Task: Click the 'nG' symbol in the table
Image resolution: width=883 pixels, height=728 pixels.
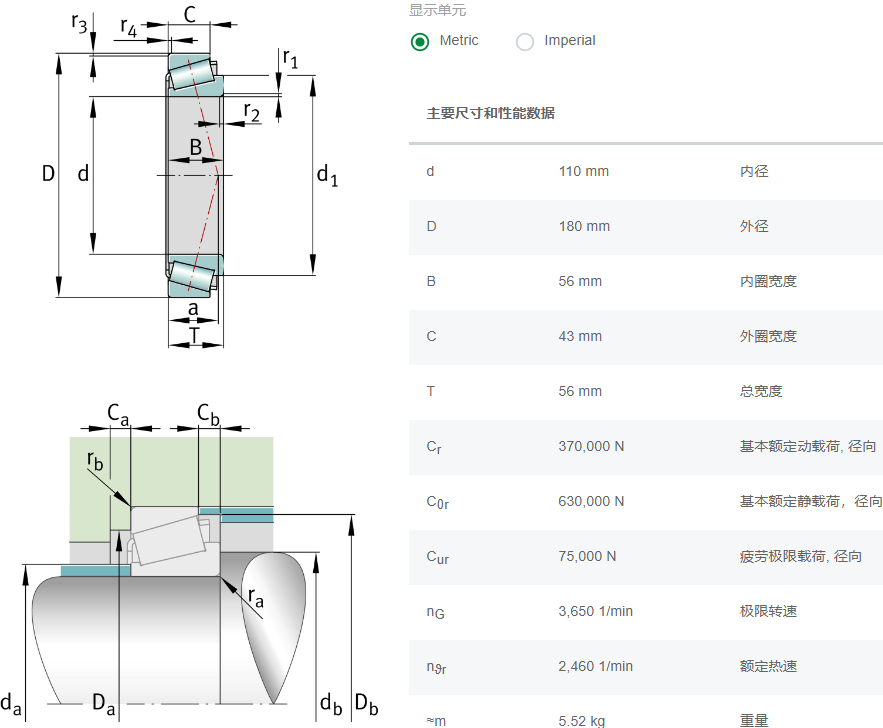Action: (x=435, y=612)
